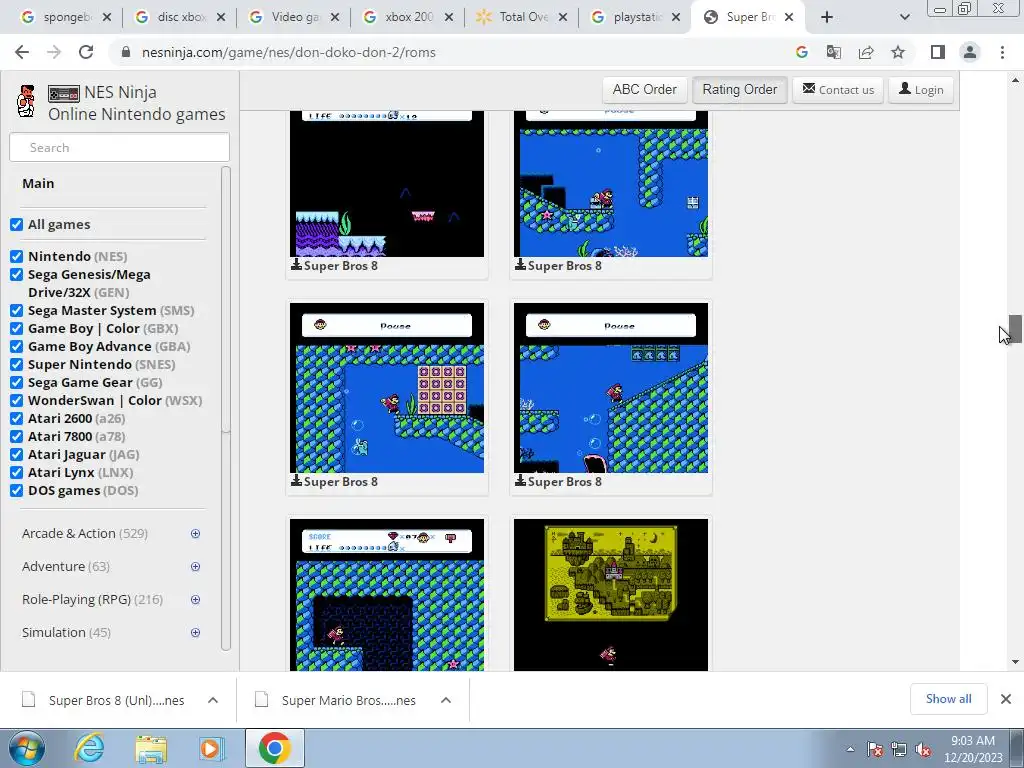Viewport: 1024px width, 768px height.
Task: Click the Rating Order button
Action: pos(740,89)
